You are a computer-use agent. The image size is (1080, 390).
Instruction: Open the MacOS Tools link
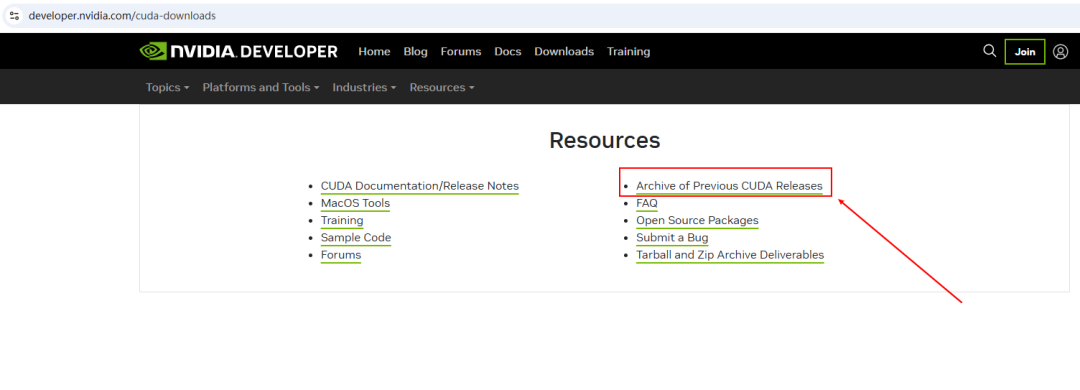(x=355, y=203)
